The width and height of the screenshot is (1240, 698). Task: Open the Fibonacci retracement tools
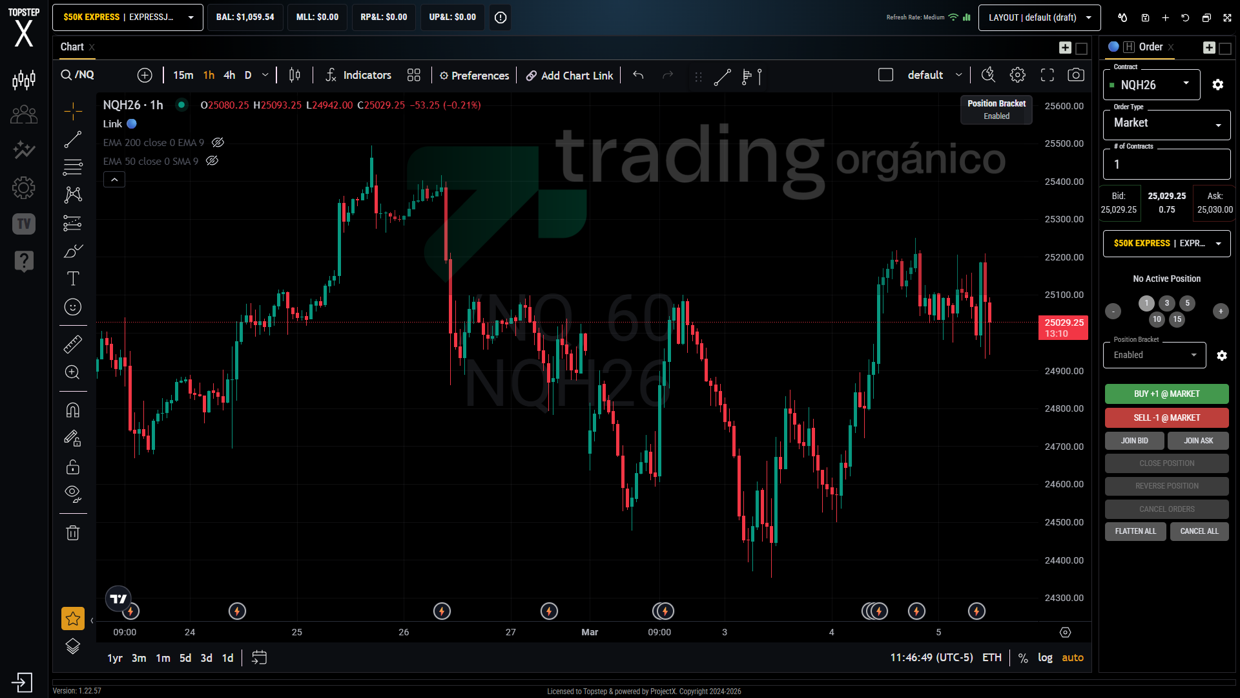point(73,167)
